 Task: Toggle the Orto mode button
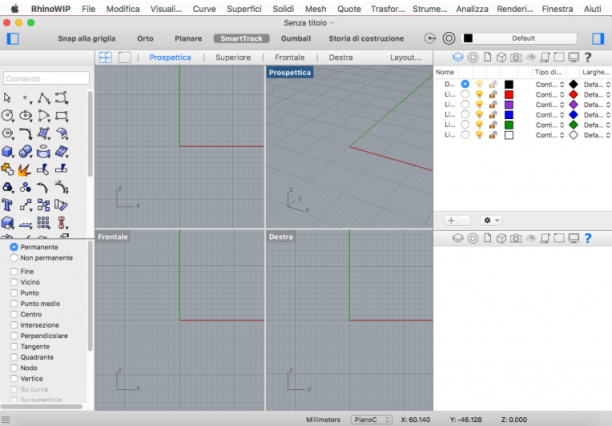point(145,38)
